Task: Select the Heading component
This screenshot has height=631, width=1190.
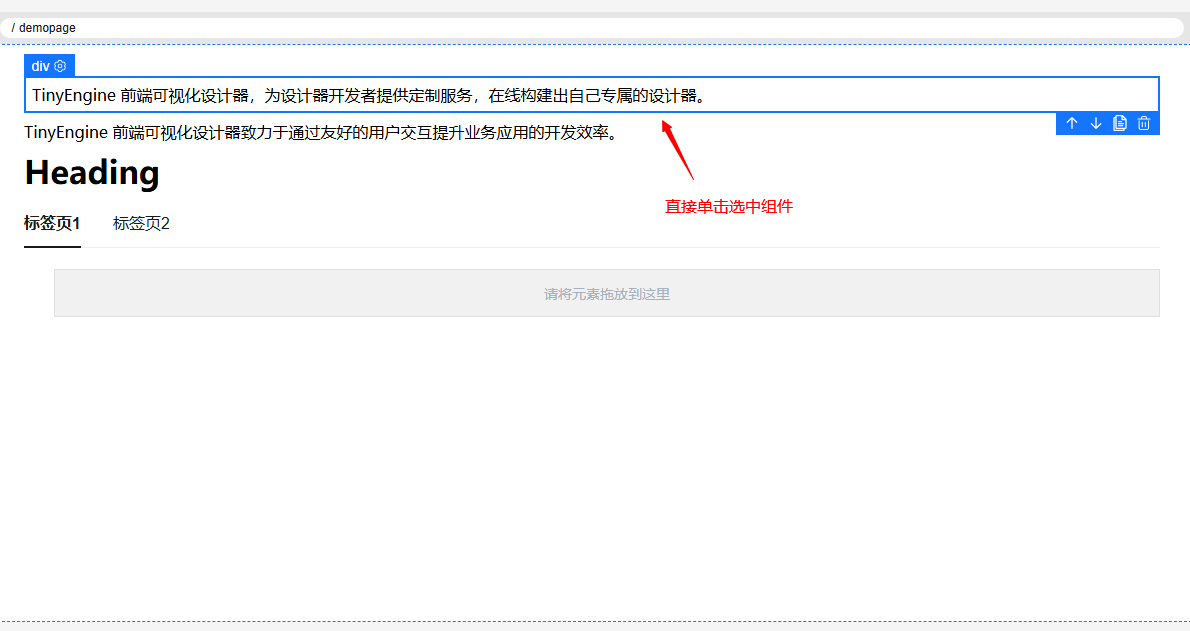Action: [92, 173]
